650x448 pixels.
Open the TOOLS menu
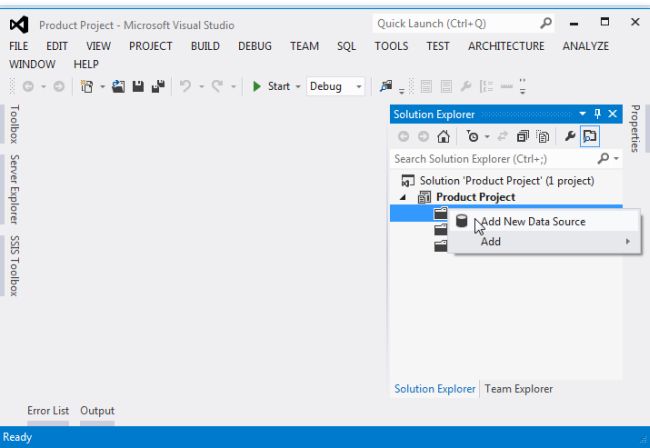click(x=391, y=46)
